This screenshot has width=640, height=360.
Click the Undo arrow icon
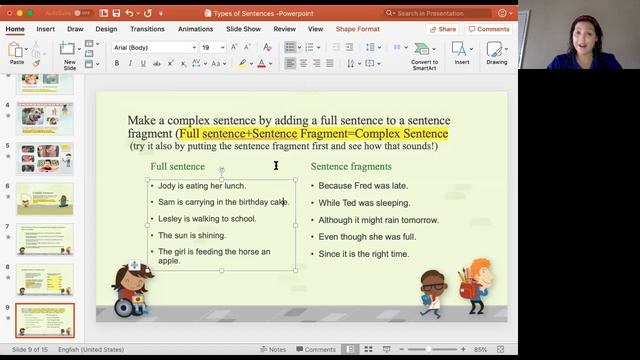tap(129, 13)
